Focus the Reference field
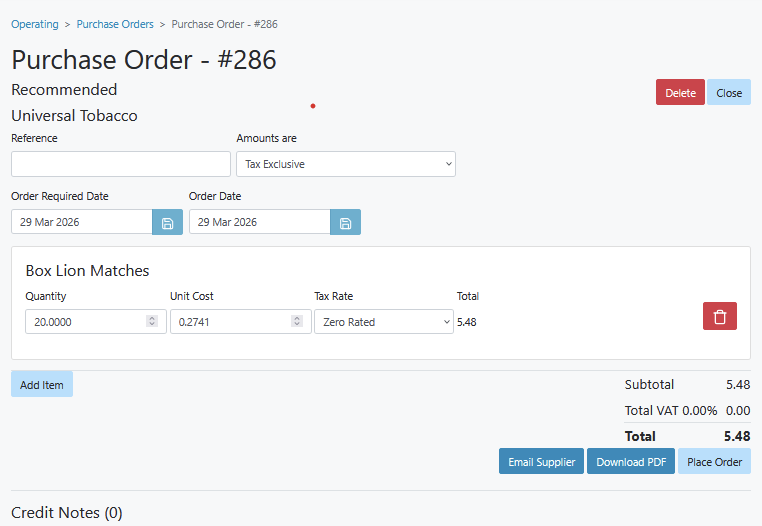The width and height of the screenshot is (762, 526). 121,164
